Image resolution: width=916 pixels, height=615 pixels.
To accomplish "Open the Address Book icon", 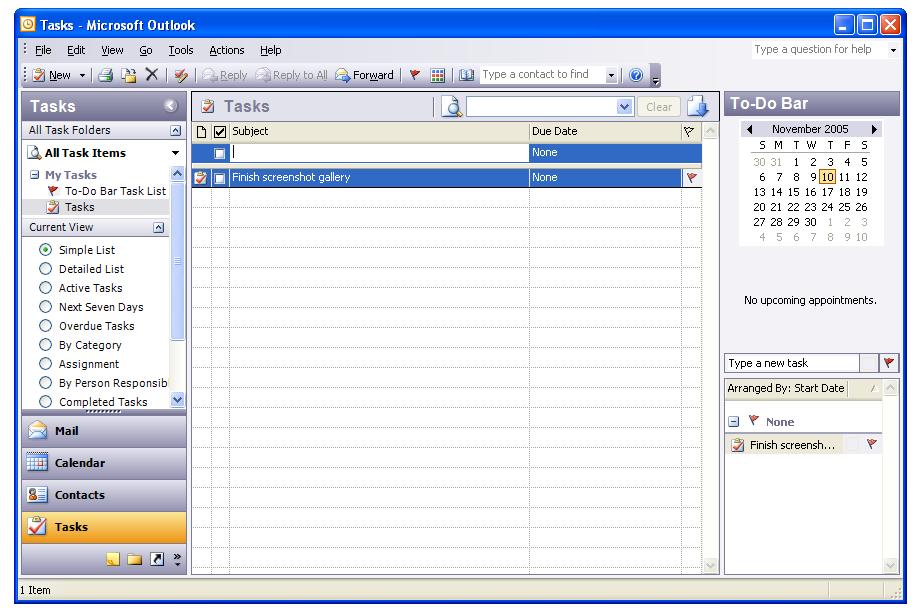I will [466, 75].
